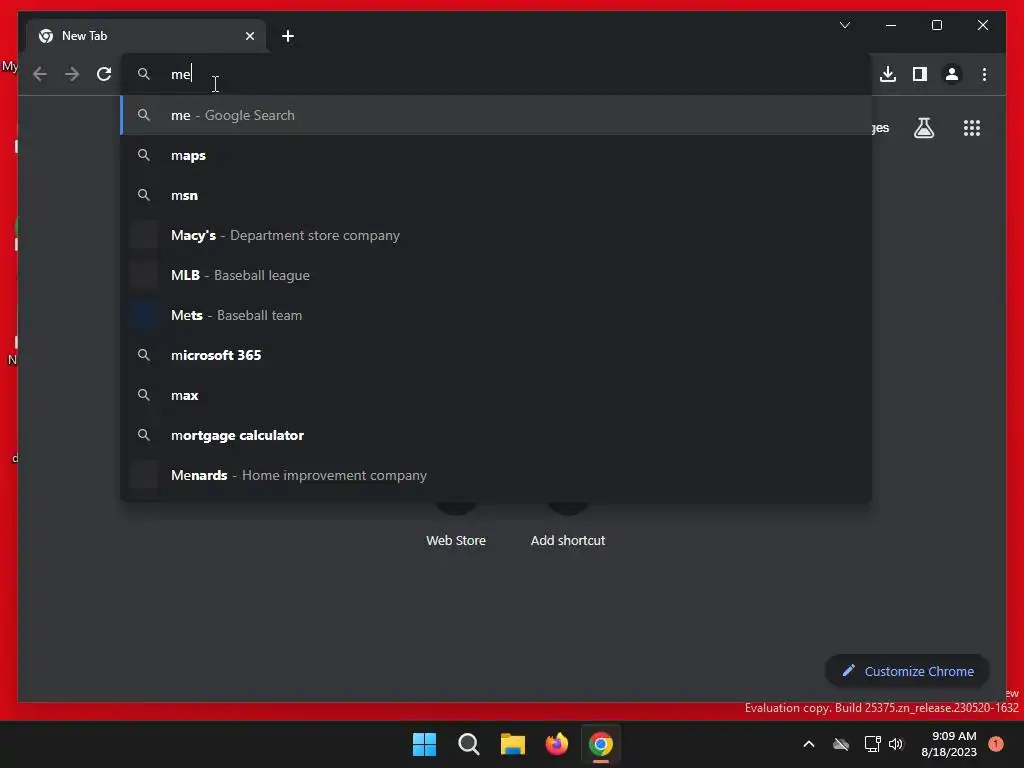Choose the "me - Google Search" suggestion
Screen dimensions: 1024x768
tap(496, 115)
